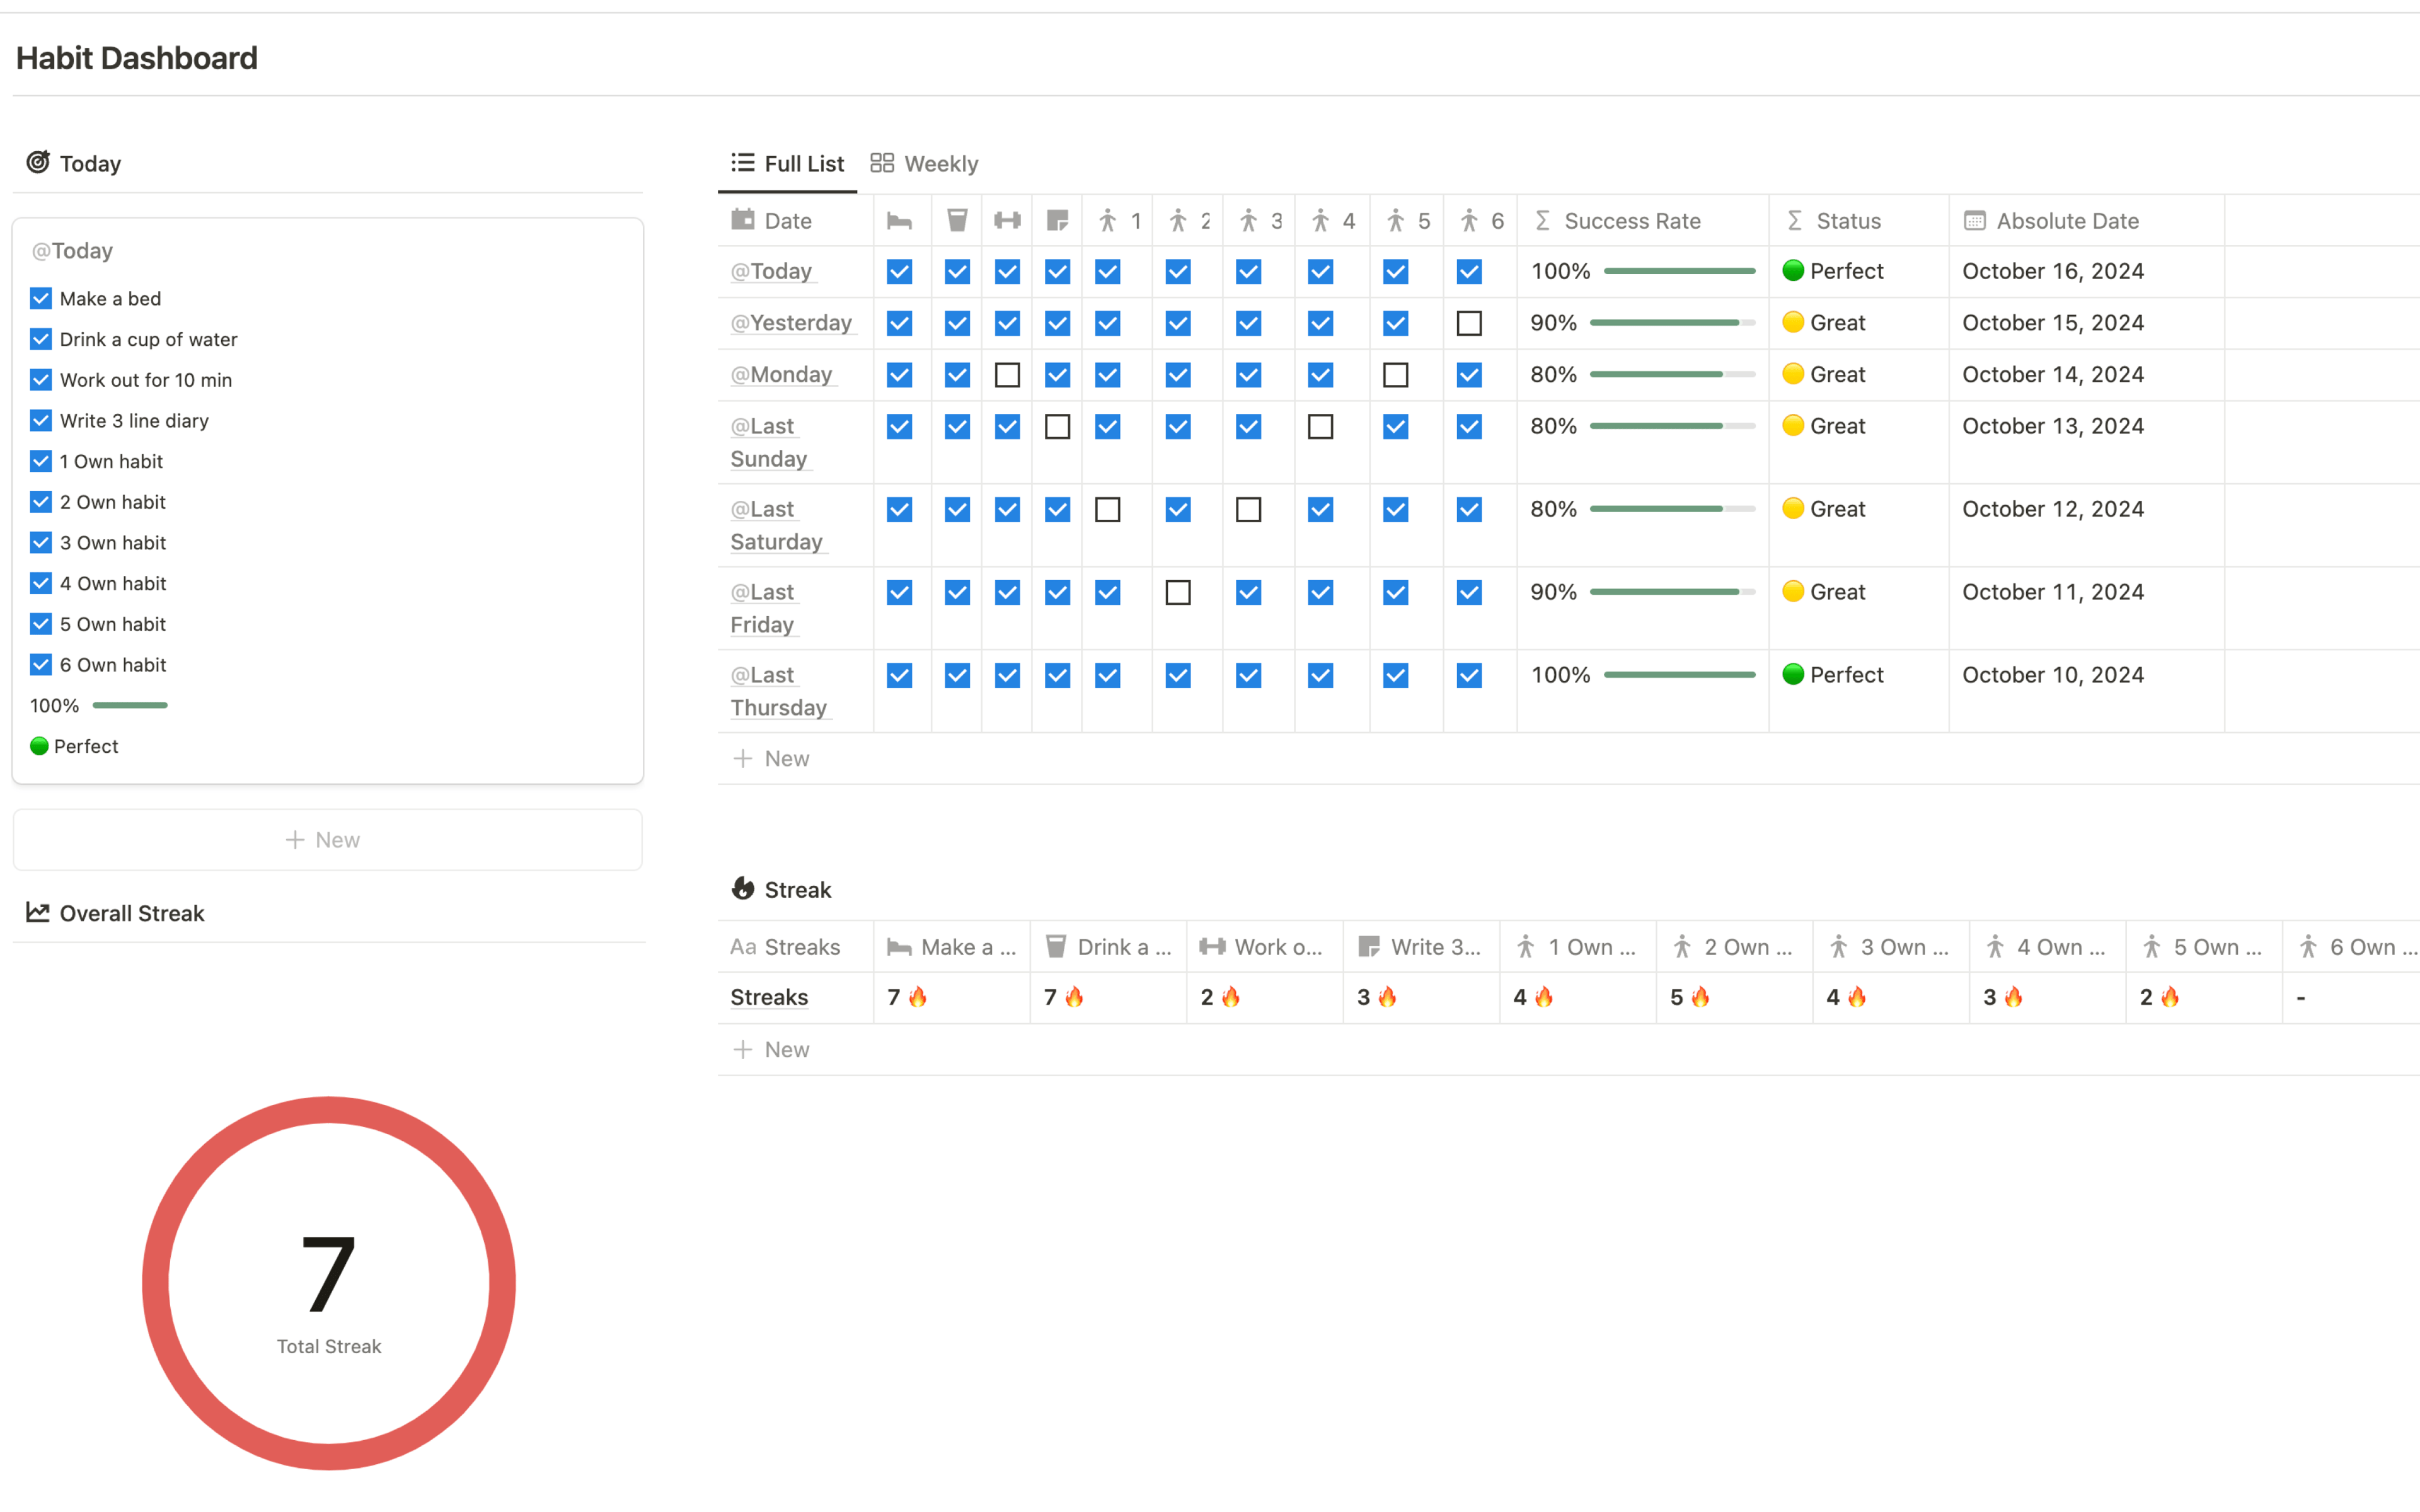Click the chart icon beside Overall Streak
The image size is (2420, 1512).
click(x=38, y=912)
